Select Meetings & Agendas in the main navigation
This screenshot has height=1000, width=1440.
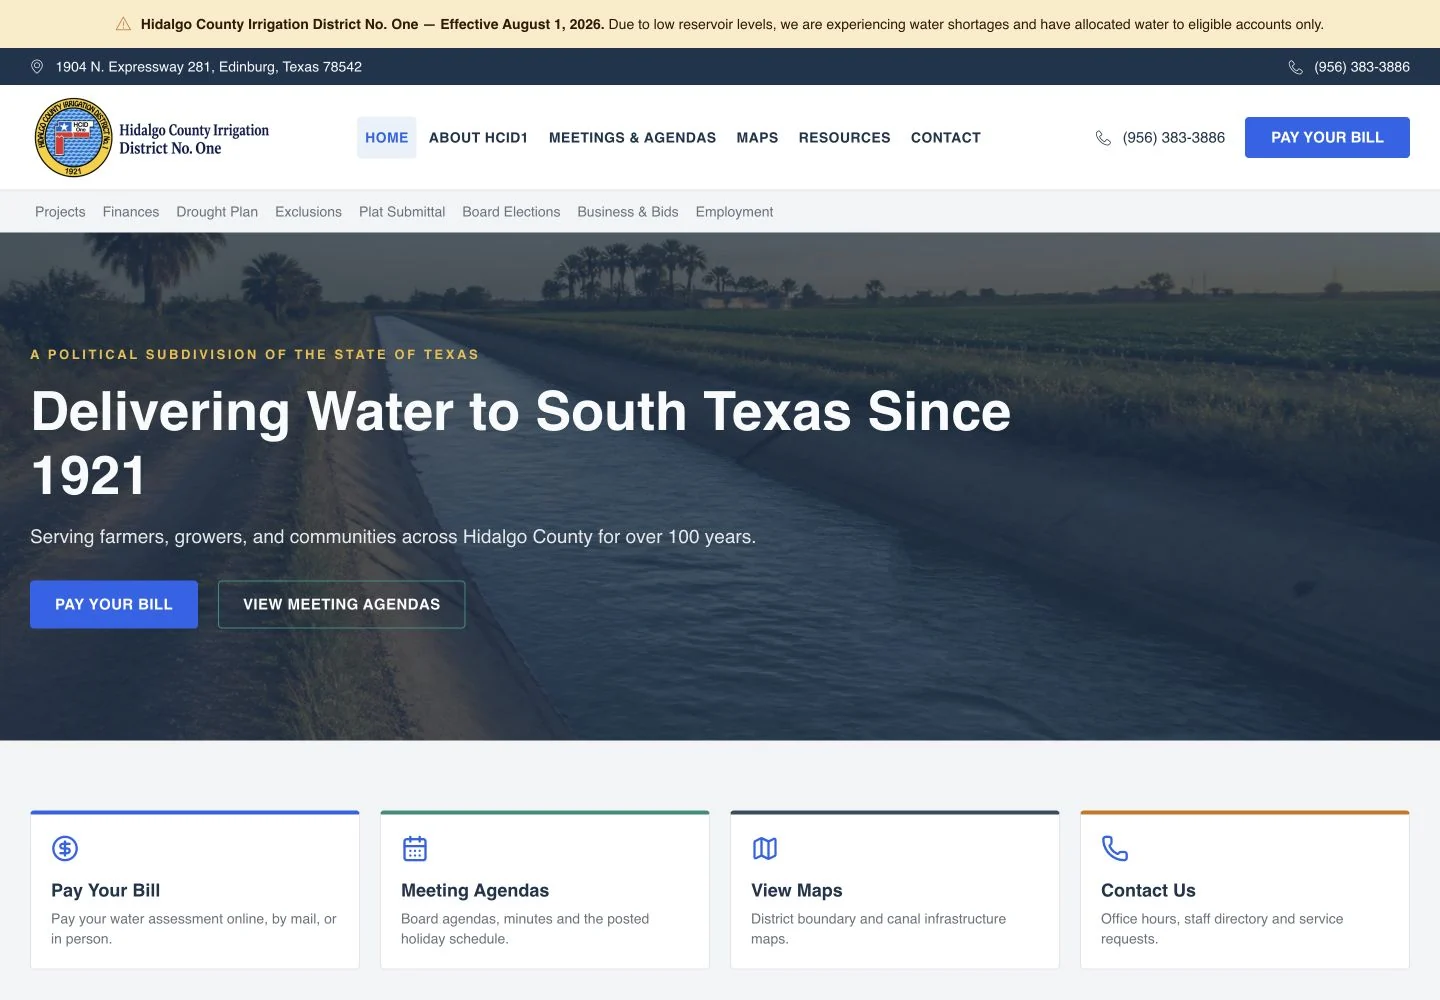click(x=632, y=138)
